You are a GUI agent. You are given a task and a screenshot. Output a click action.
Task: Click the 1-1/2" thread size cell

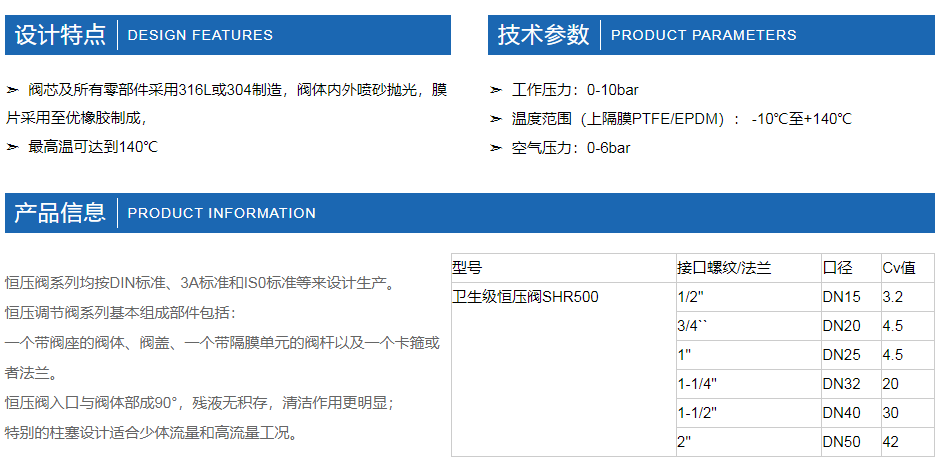(x=749, y=413)
